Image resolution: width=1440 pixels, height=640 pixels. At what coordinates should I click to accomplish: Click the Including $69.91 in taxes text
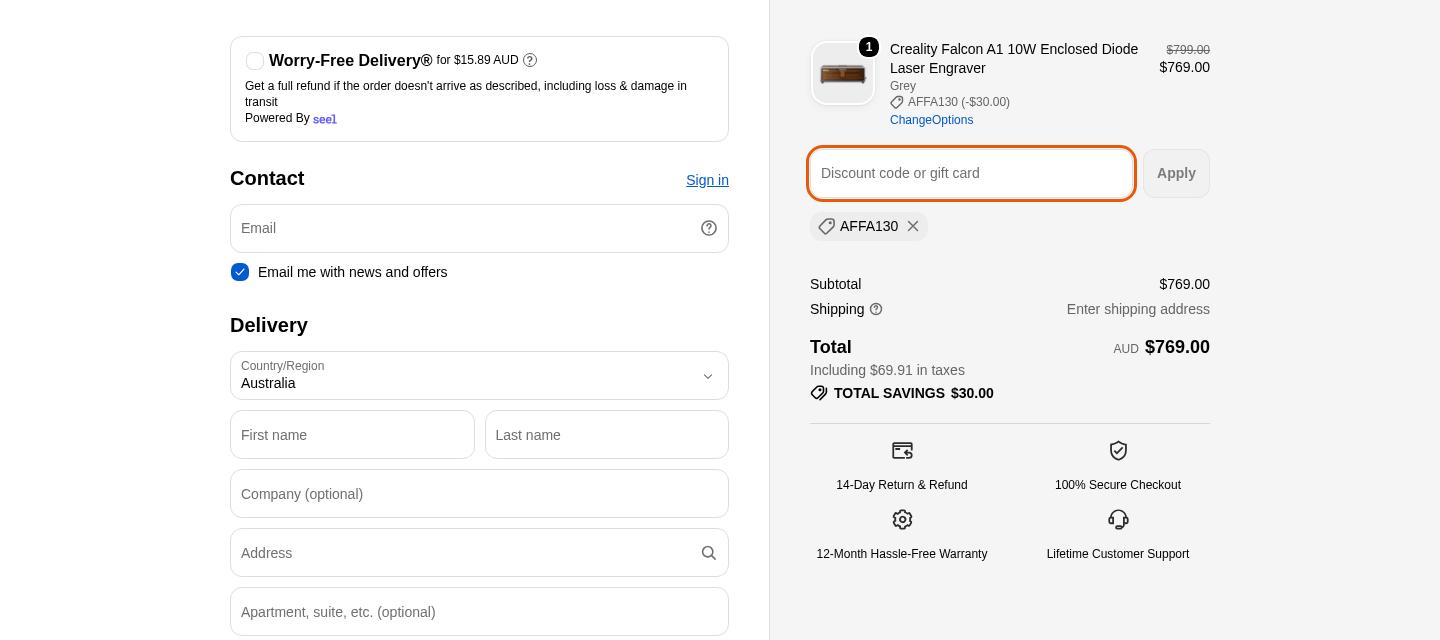pyautogui.click(x=887, y=370)
